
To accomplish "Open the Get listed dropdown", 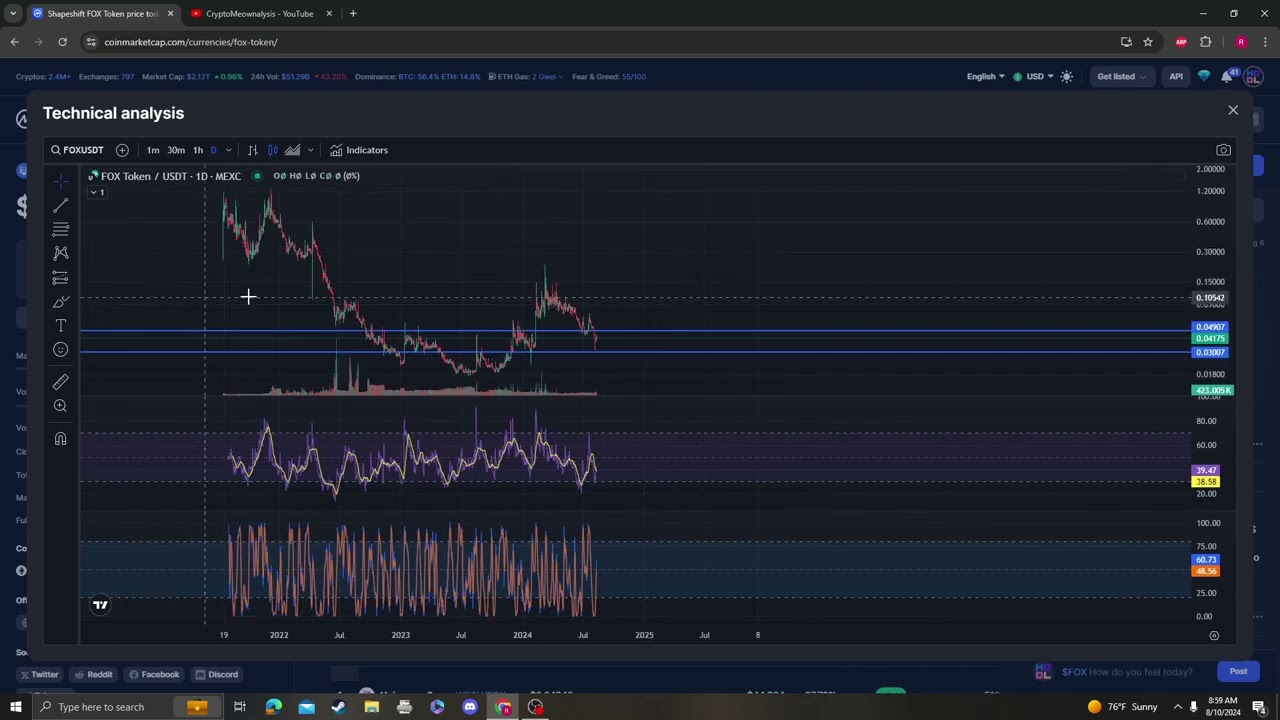I will pyautogui.click(x=1121, y=76).
